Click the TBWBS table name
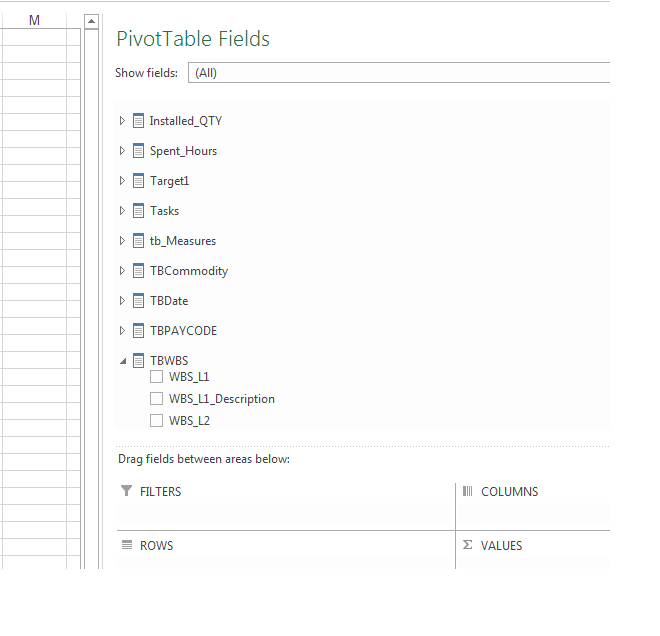 [x=169, y=361]
